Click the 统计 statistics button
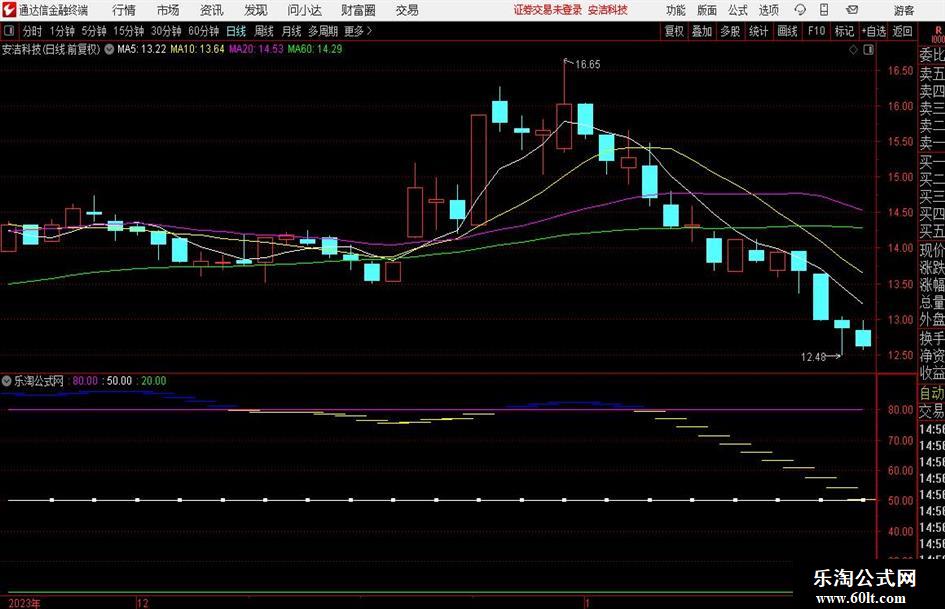This screenshot has height=609, width=945. tap(758, 31)
